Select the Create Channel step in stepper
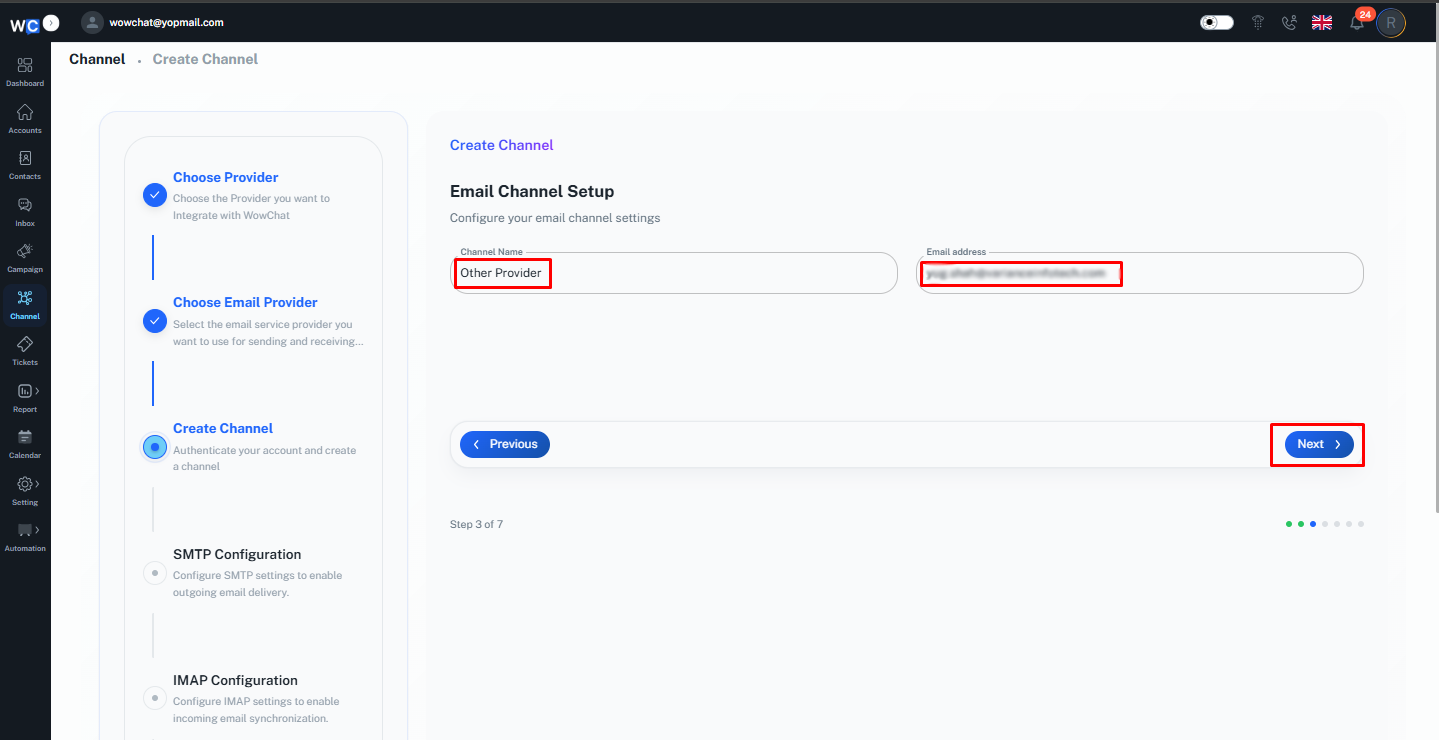1439x740 pixels. click(223, 428)
